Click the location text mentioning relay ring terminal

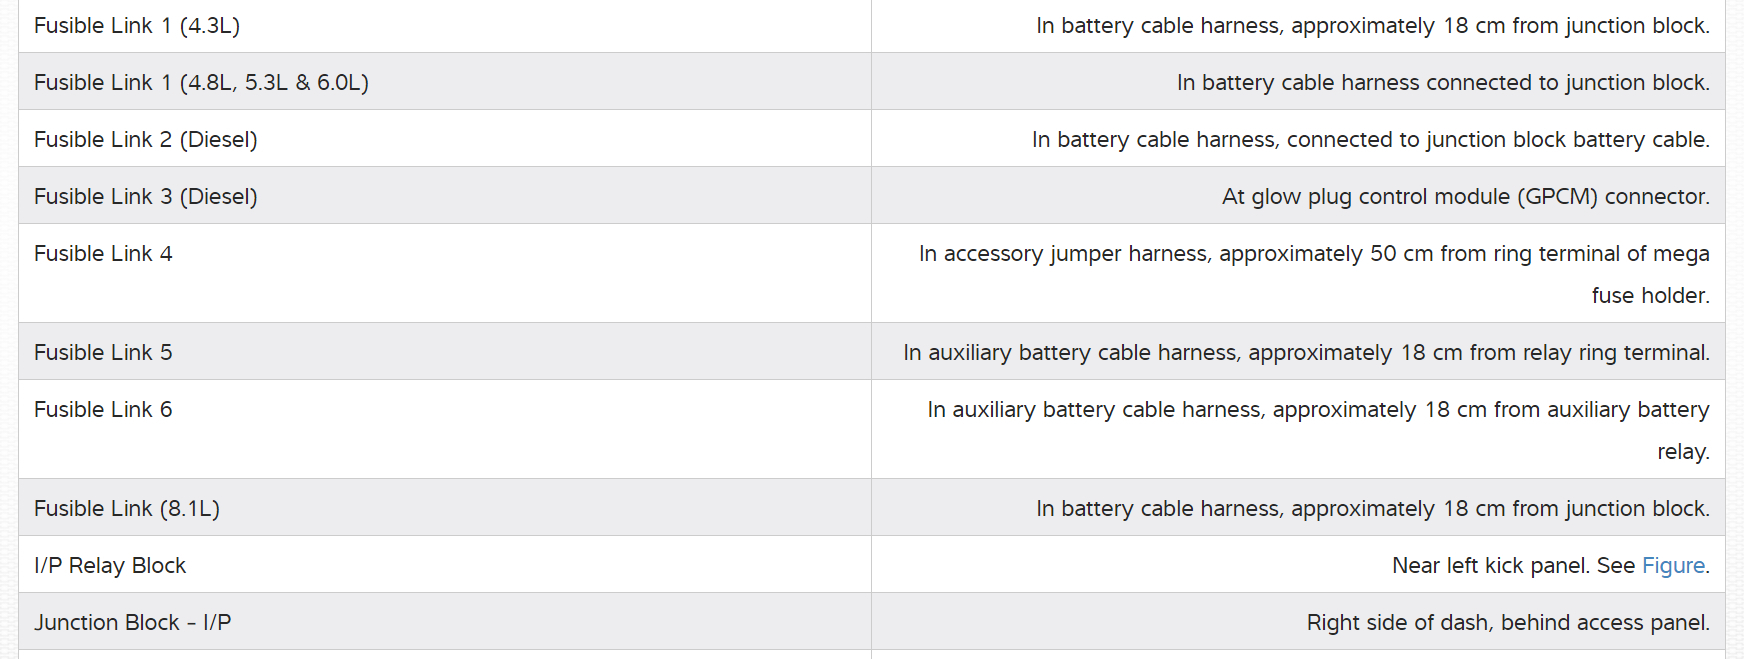click(x=1306, y=353)
